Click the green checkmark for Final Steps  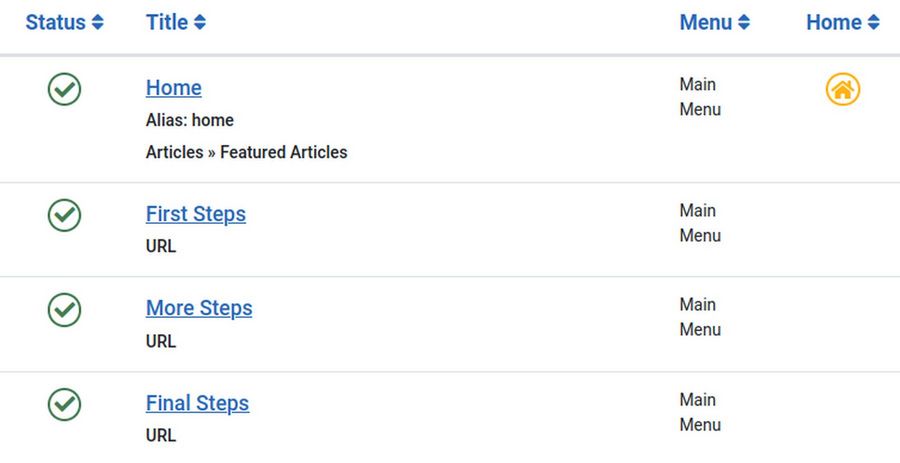coord(64,404)
